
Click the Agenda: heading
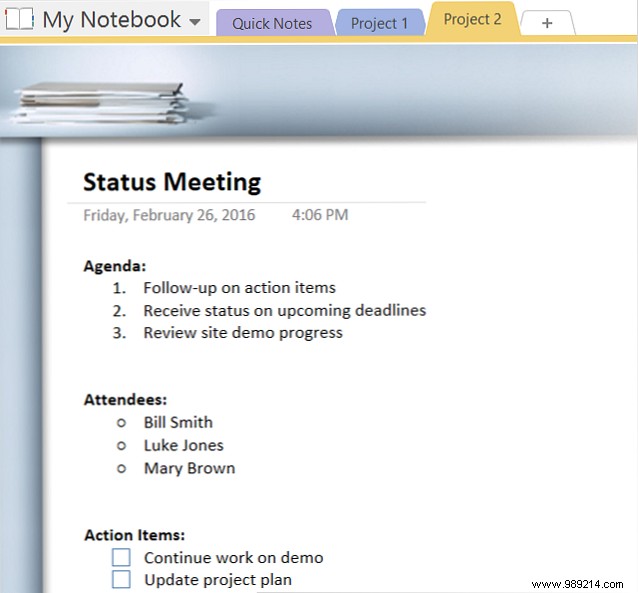tap(115, 266)
